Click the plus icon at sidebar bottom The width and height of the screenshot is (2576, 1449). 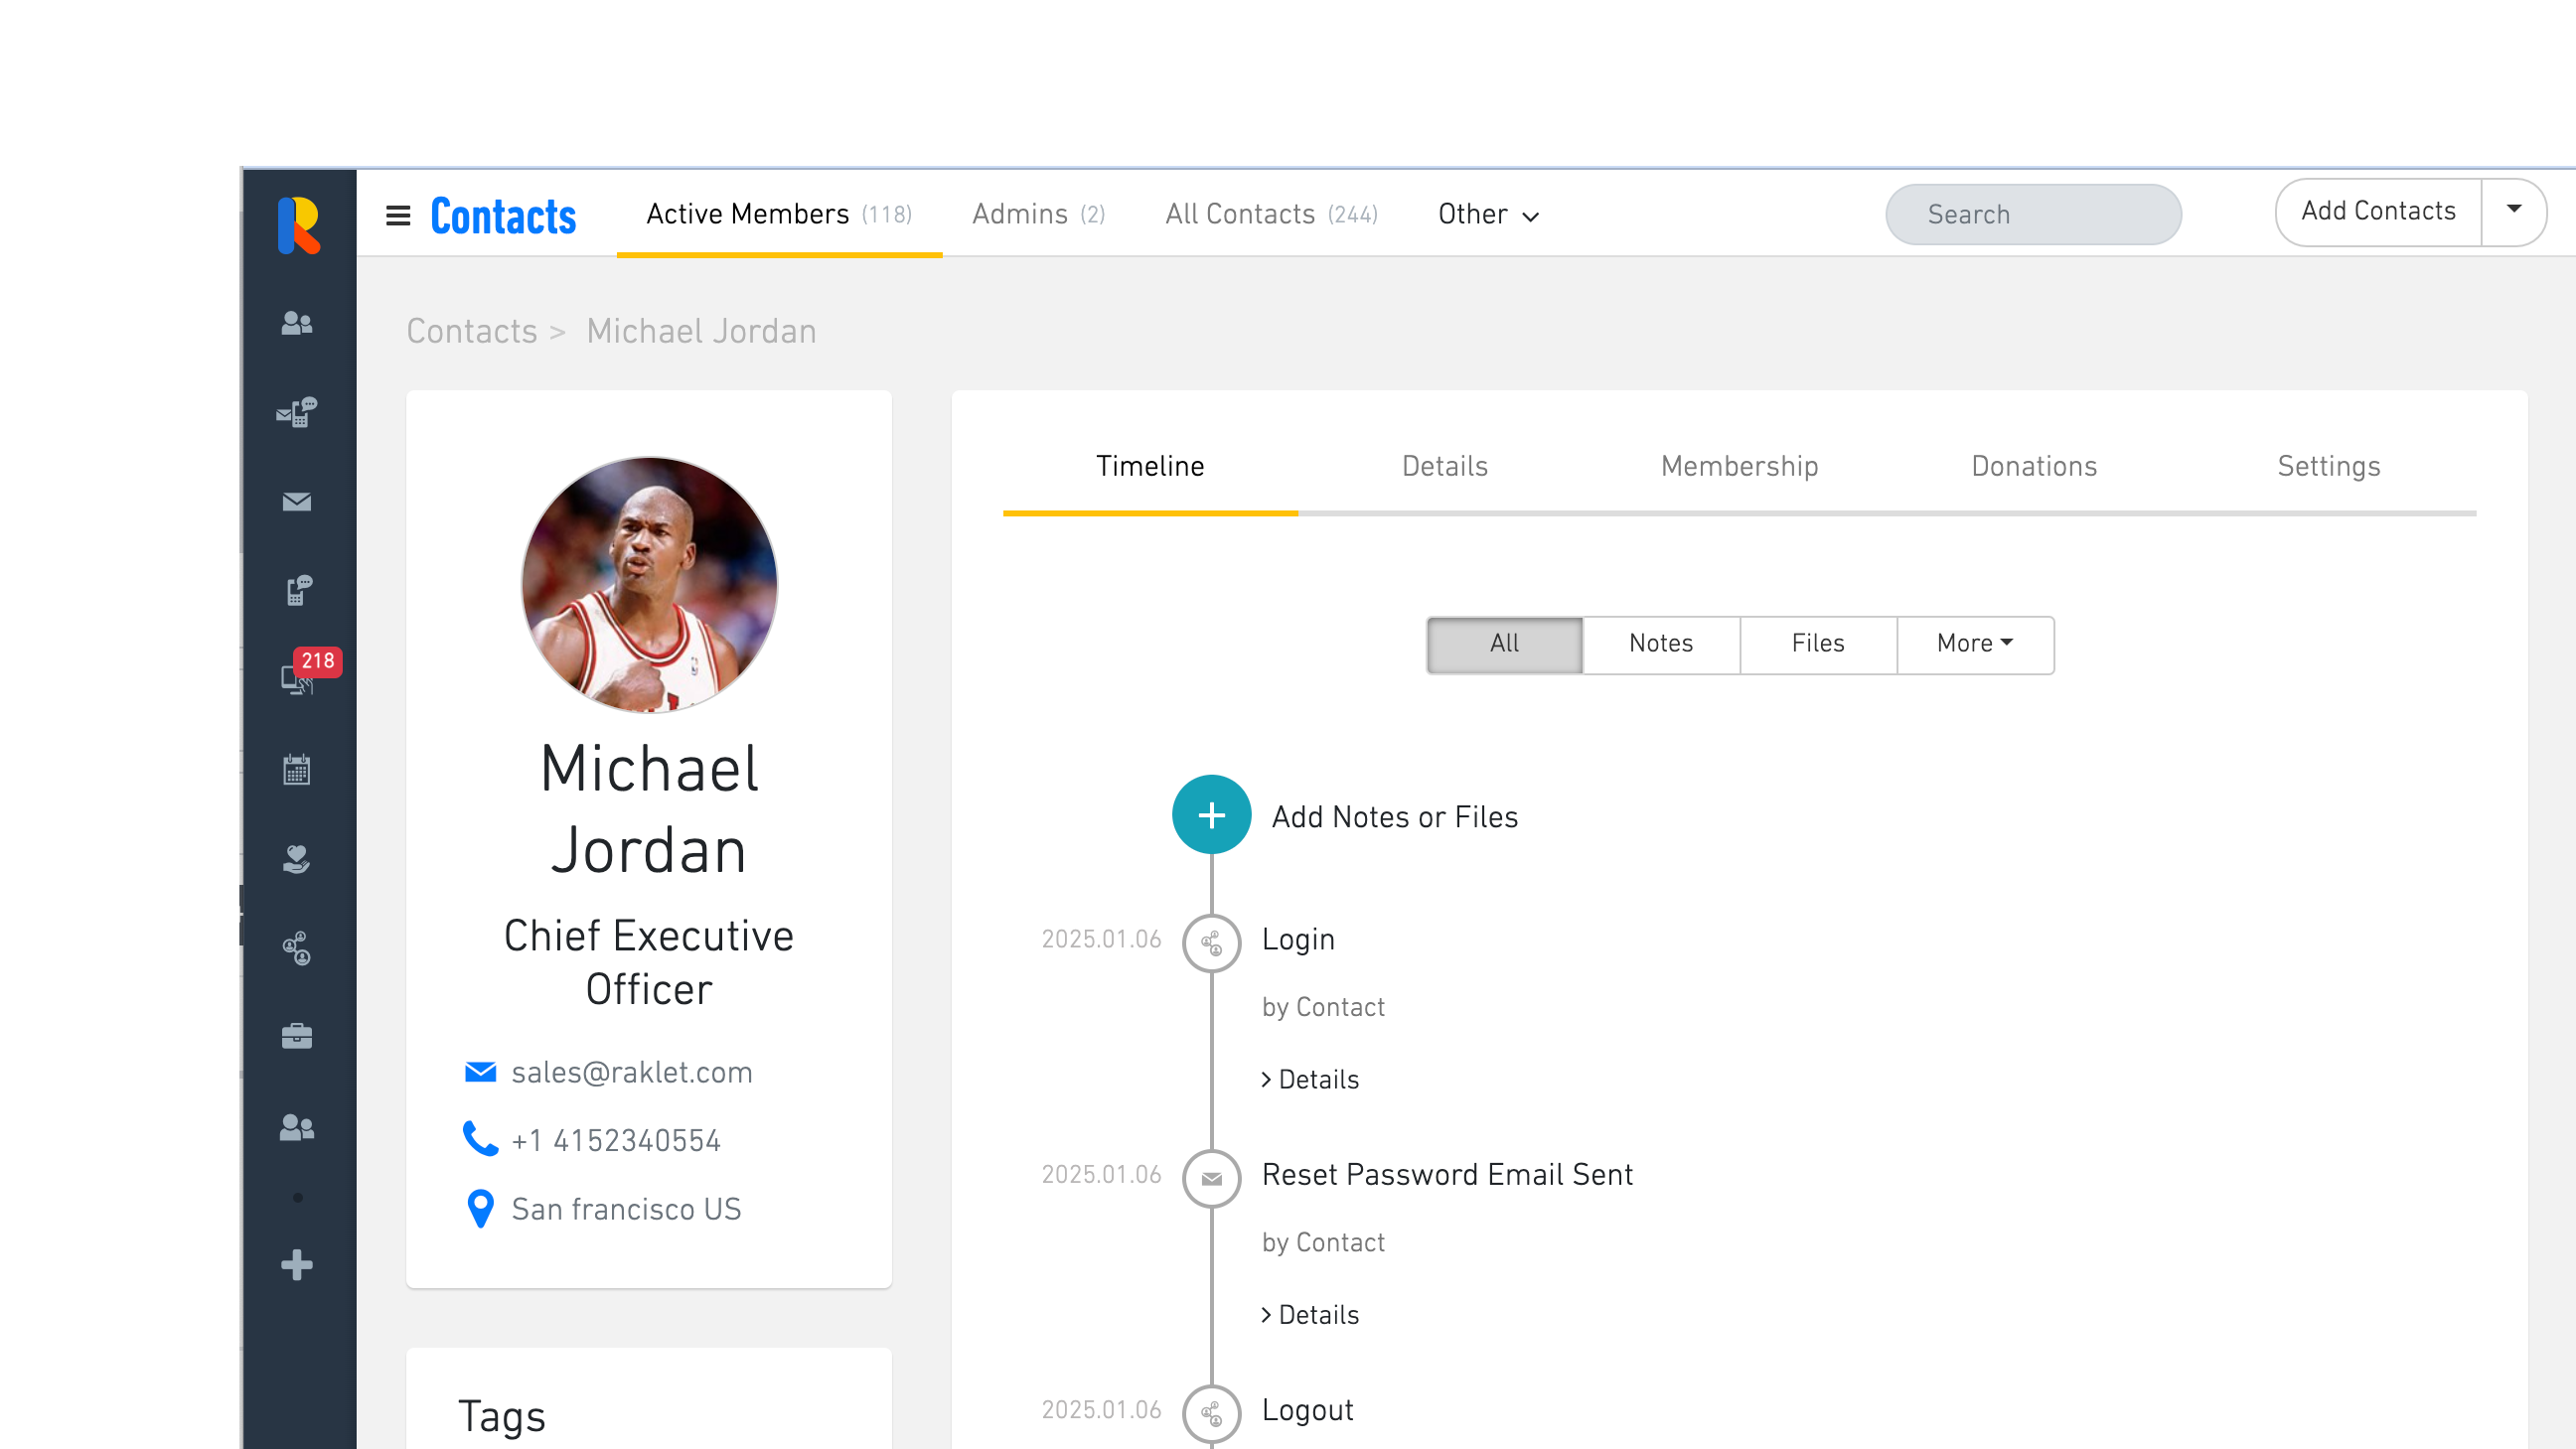point(297,1265)
